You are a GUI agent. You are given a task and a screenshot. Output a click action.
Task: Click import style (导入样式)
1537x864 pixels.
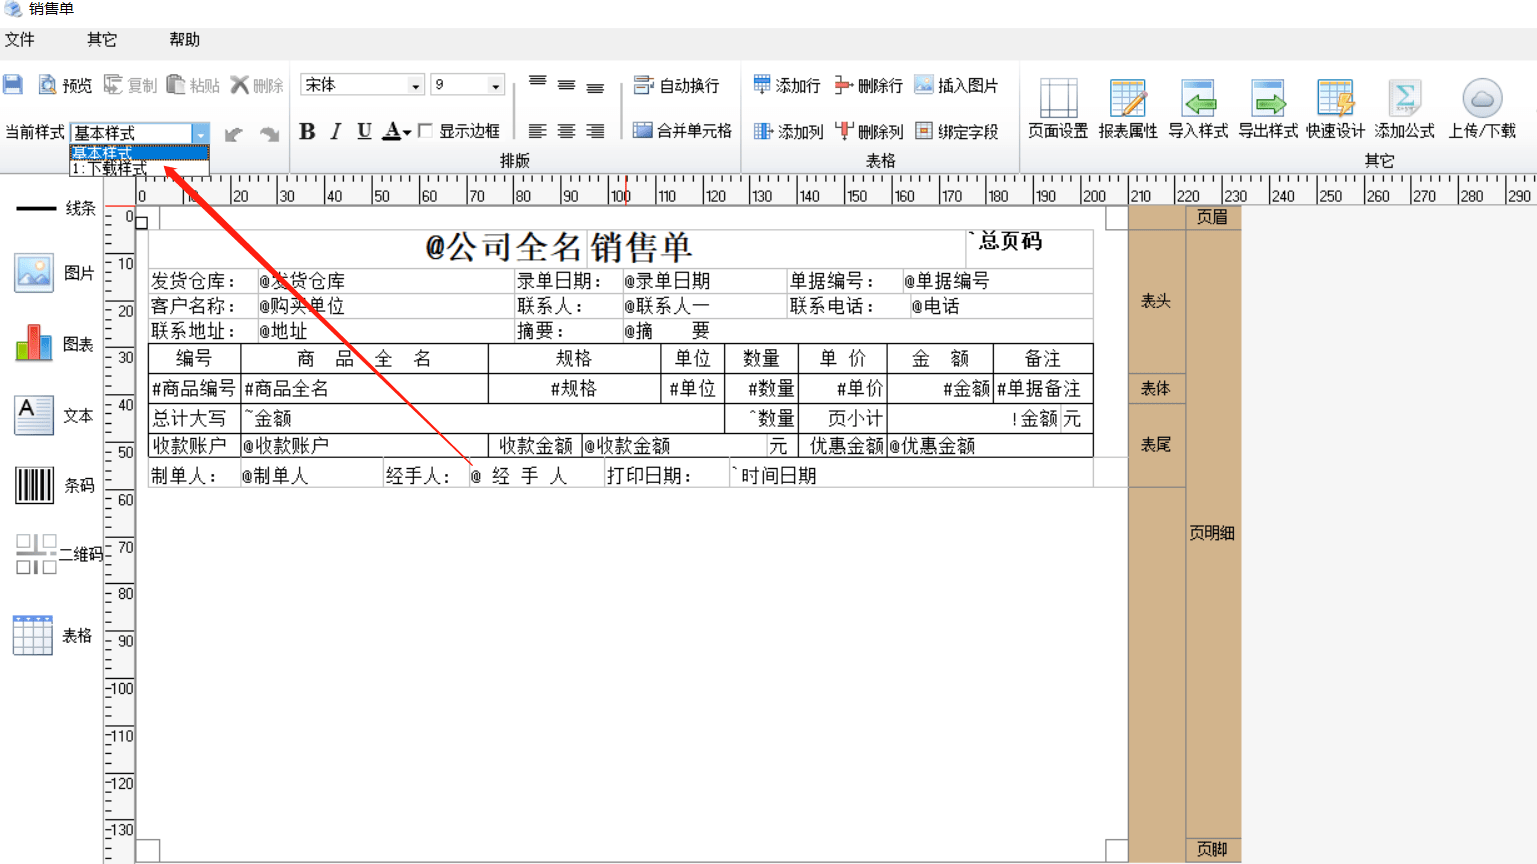1198,109
